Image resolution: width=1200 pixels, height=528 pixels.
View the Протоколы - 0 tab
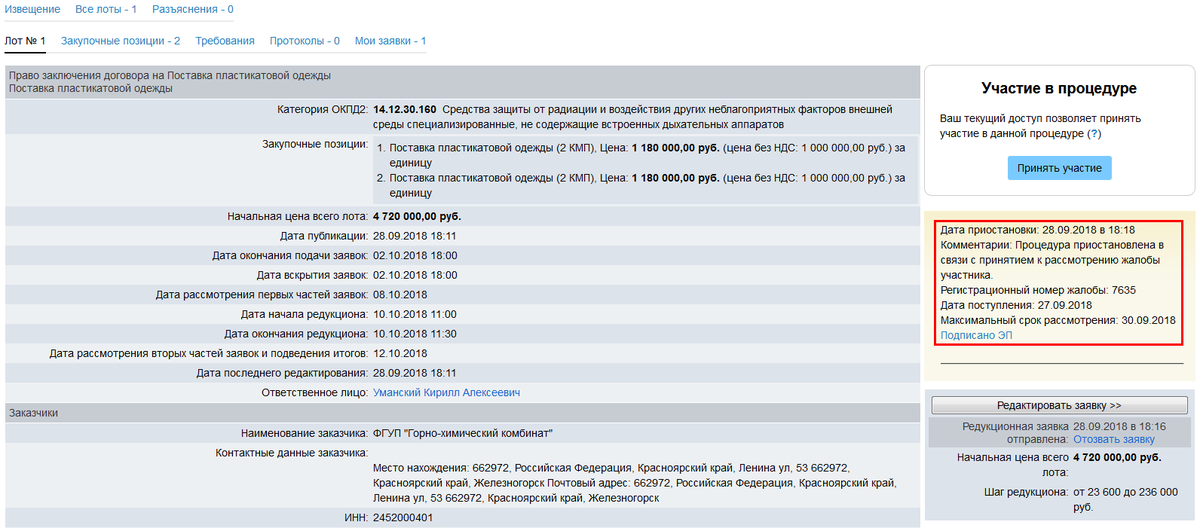[x=304, y=41]
